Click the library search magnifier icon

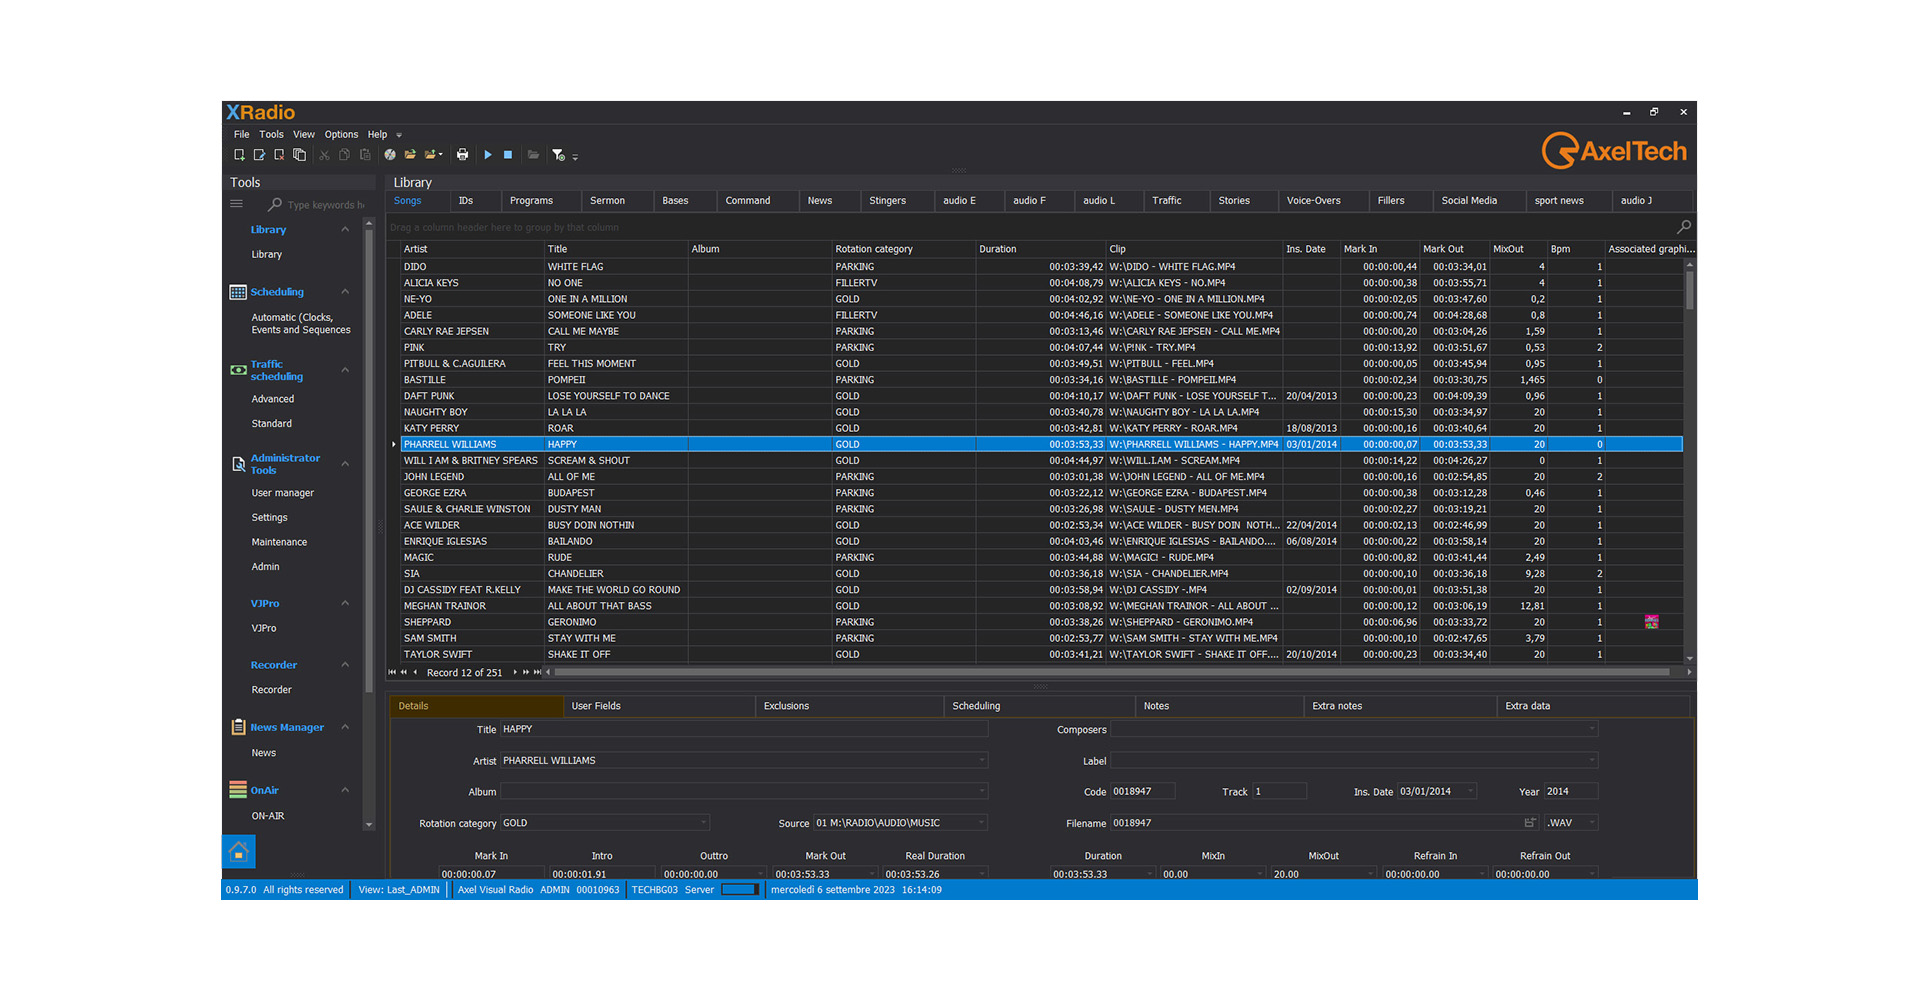(1683, 227)
